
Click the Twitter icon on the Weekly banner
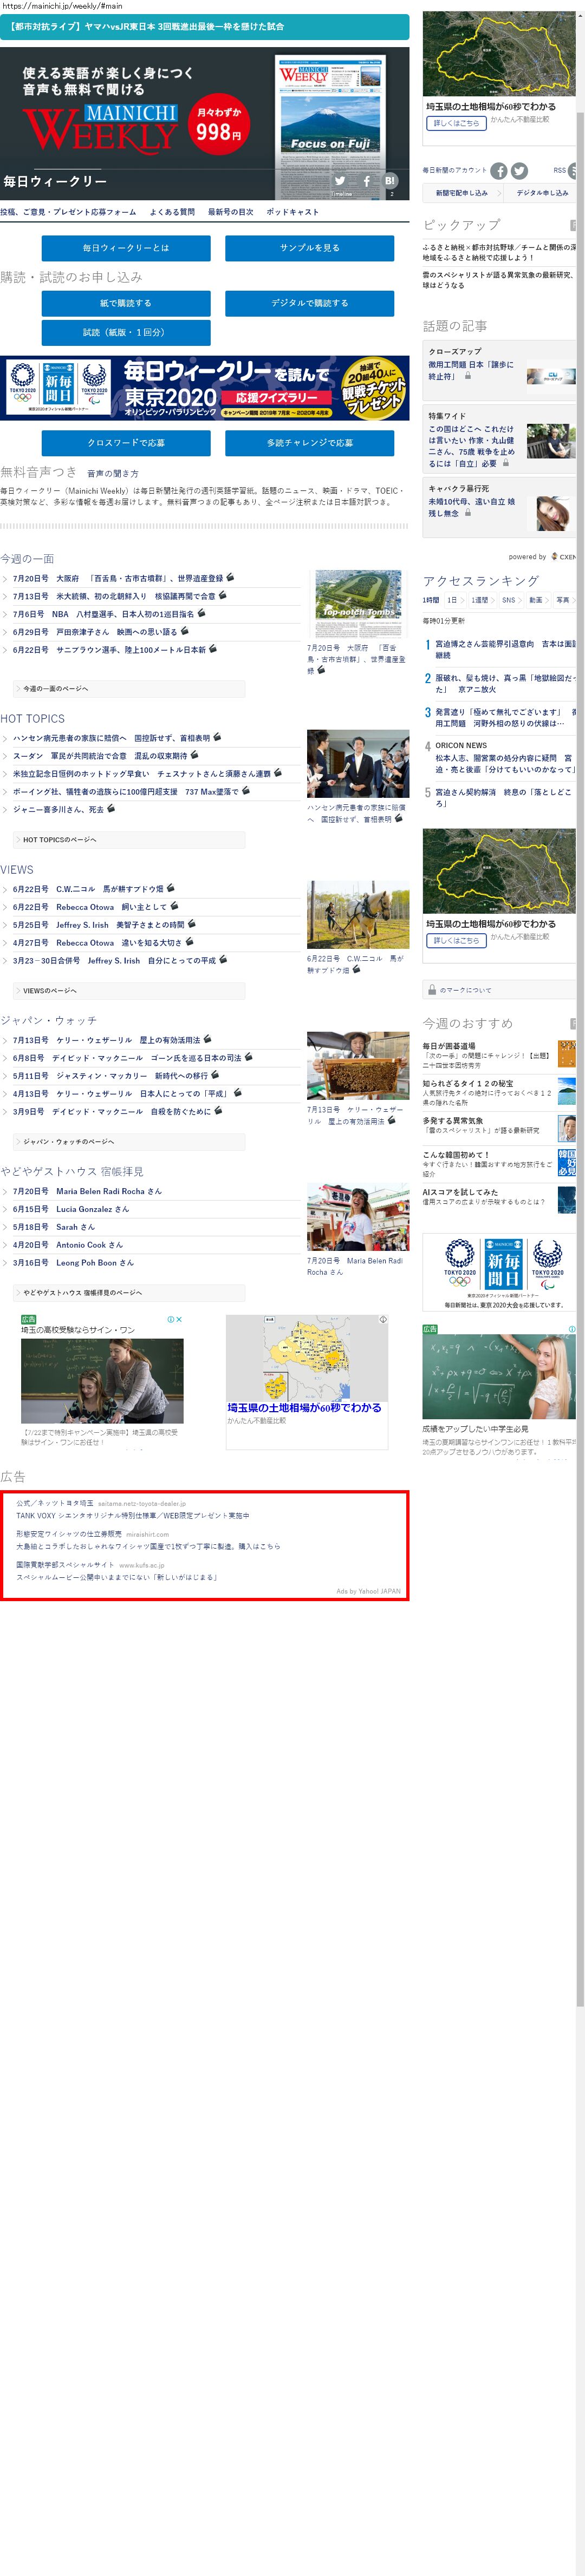click(x=340, y=181)
